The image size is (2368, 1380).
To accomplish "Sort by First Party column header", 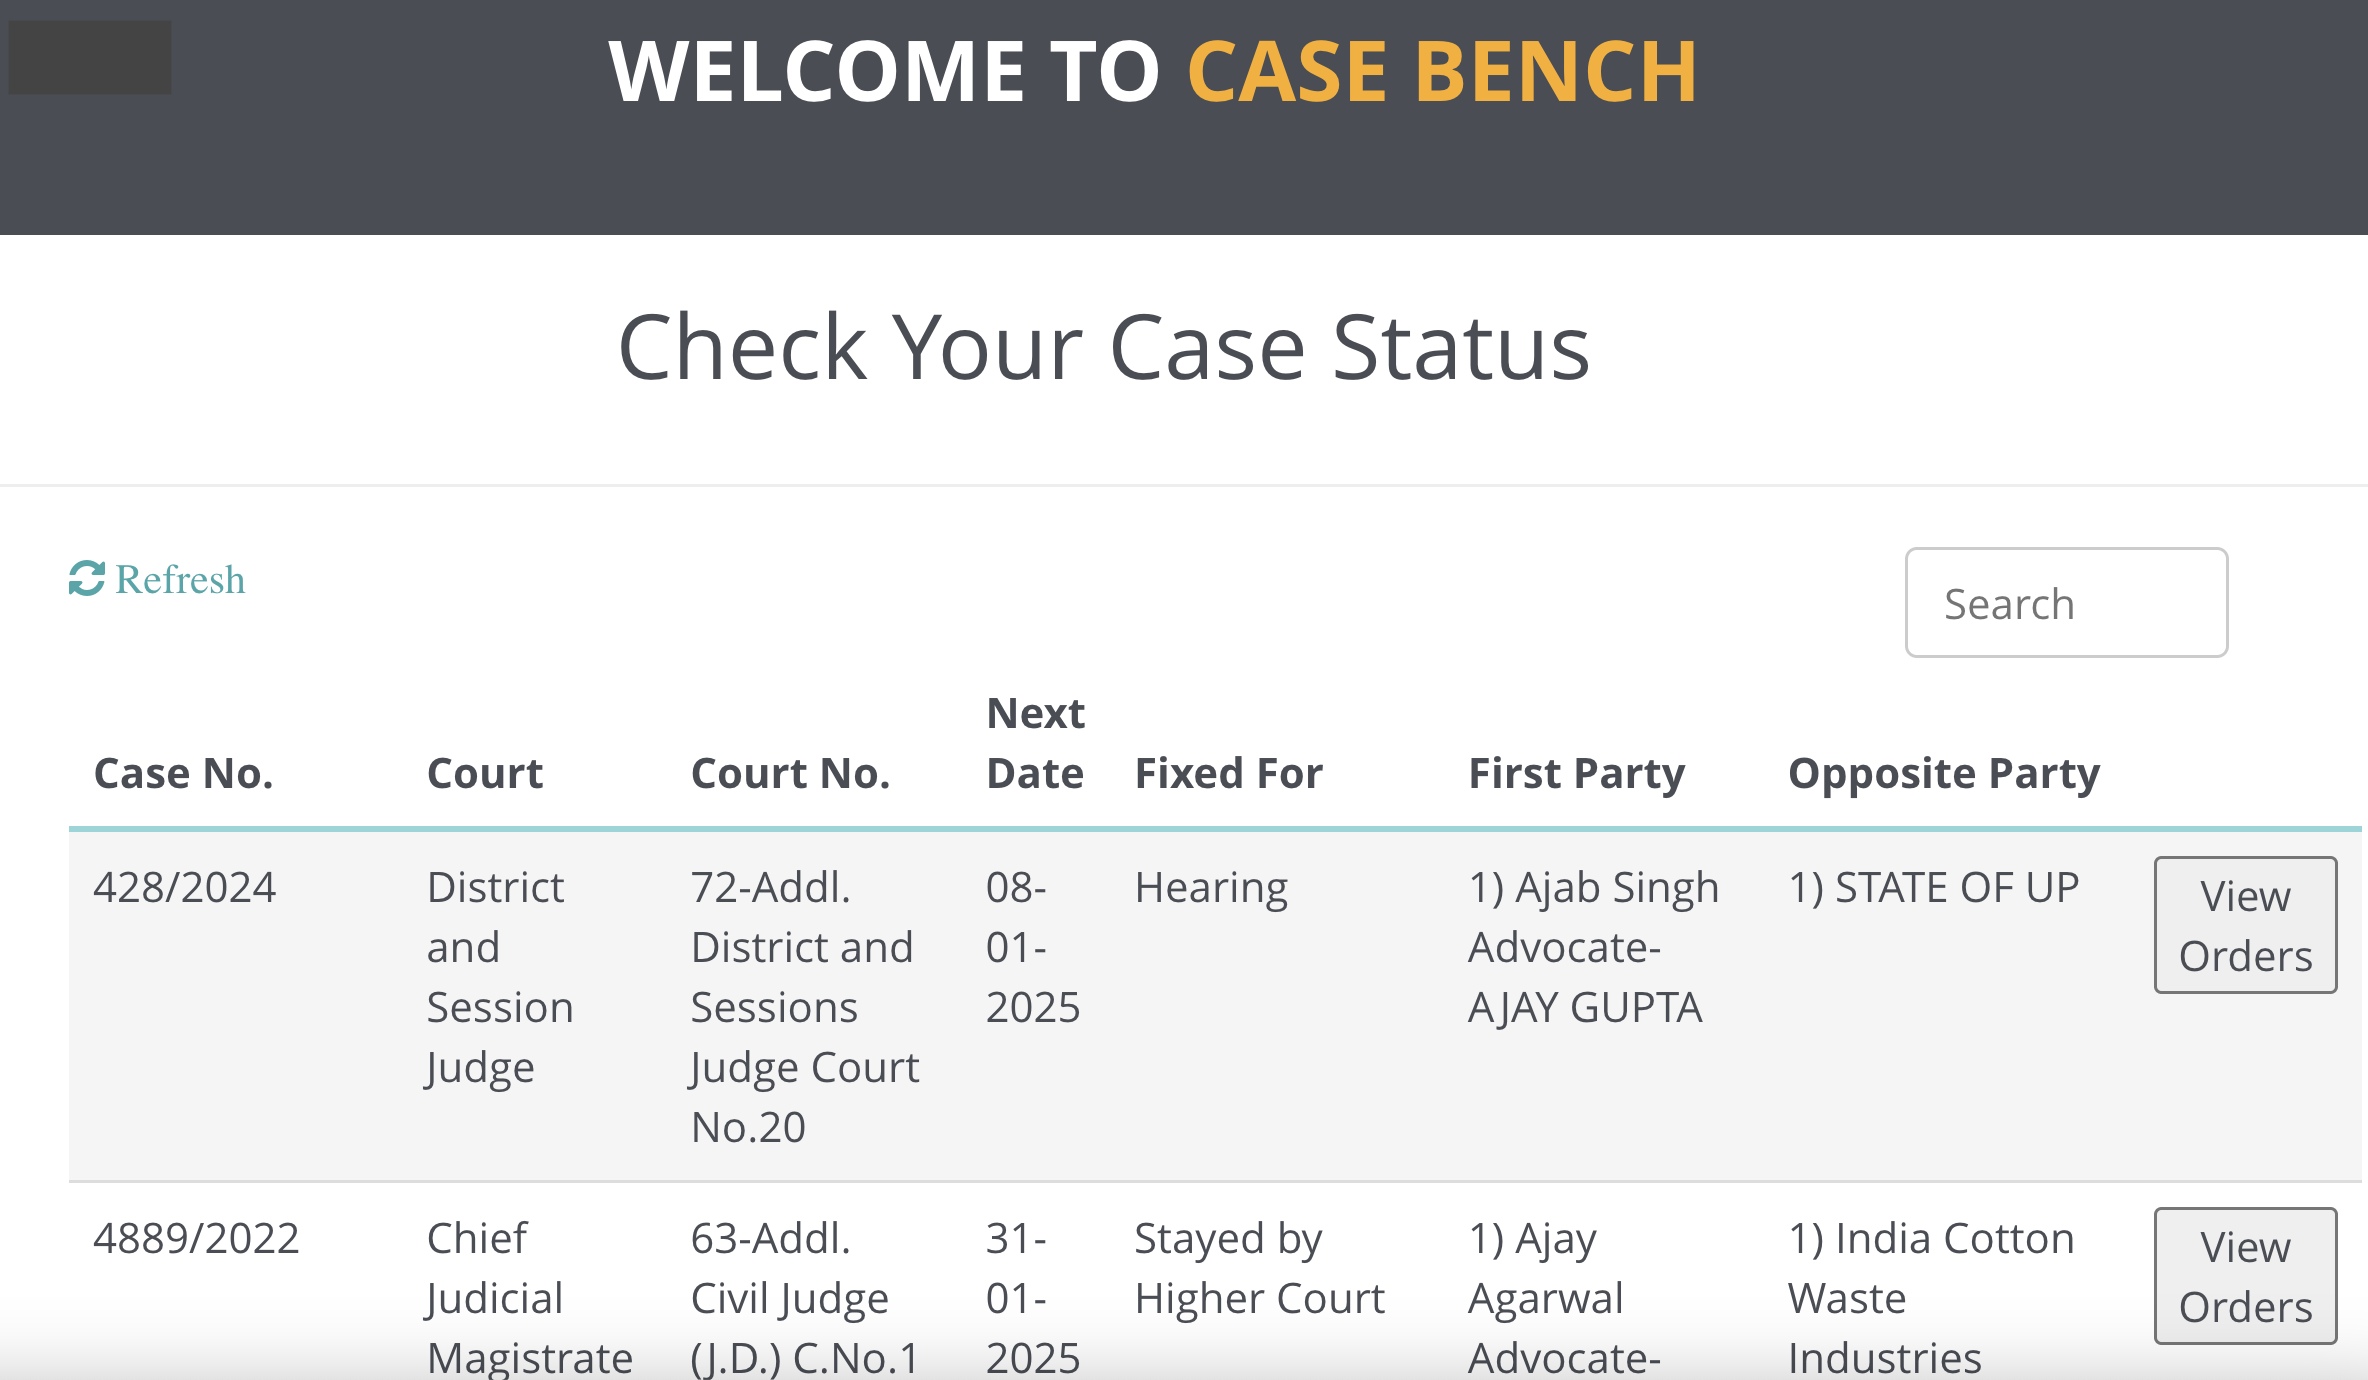I will point(1576,773).
